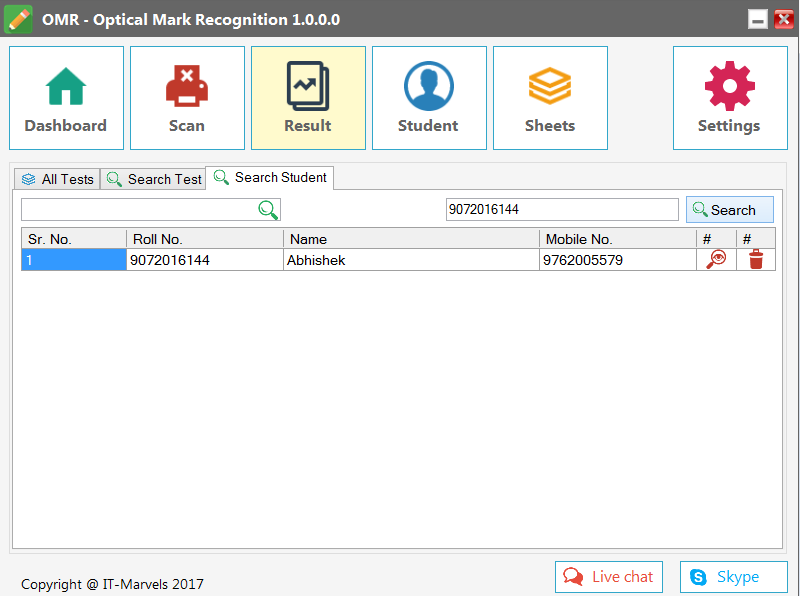Focus the roll number field containing 9072016144
Screen dimensions: 800x596
click(x=562, y=209)
